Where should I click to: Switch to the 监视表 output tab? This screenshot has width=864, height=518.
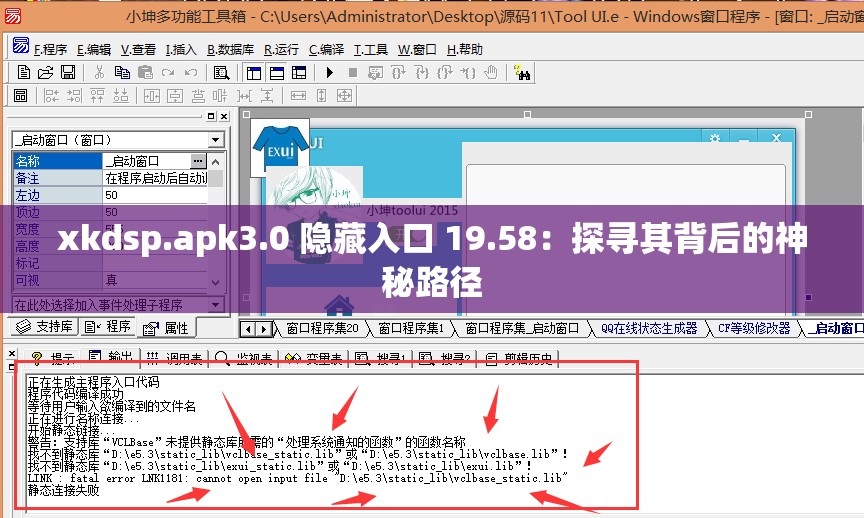244,358
